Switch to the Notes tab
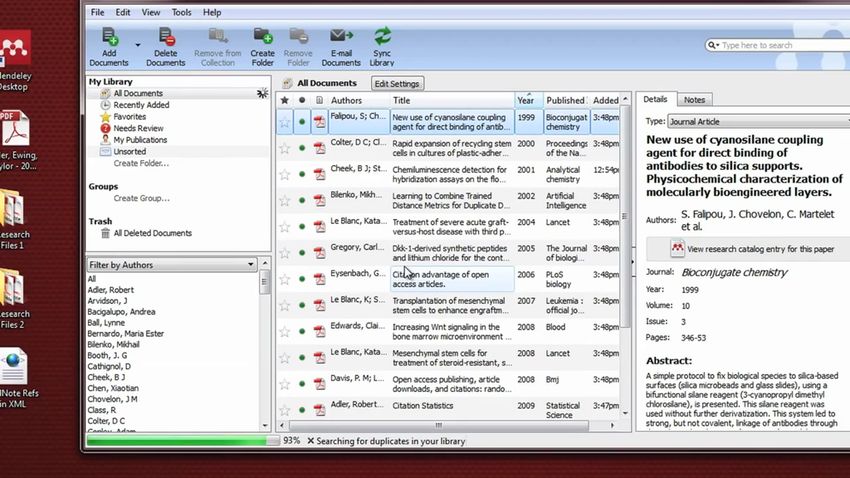The image size is (850, 478). coord(694,100)
